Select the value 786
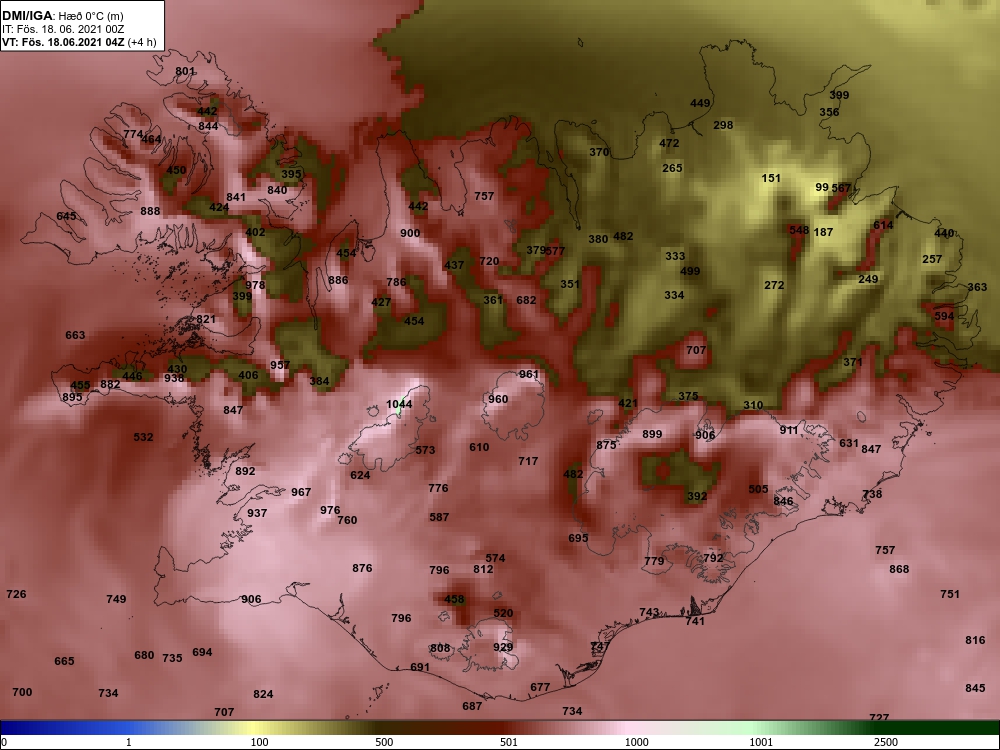 396,281
